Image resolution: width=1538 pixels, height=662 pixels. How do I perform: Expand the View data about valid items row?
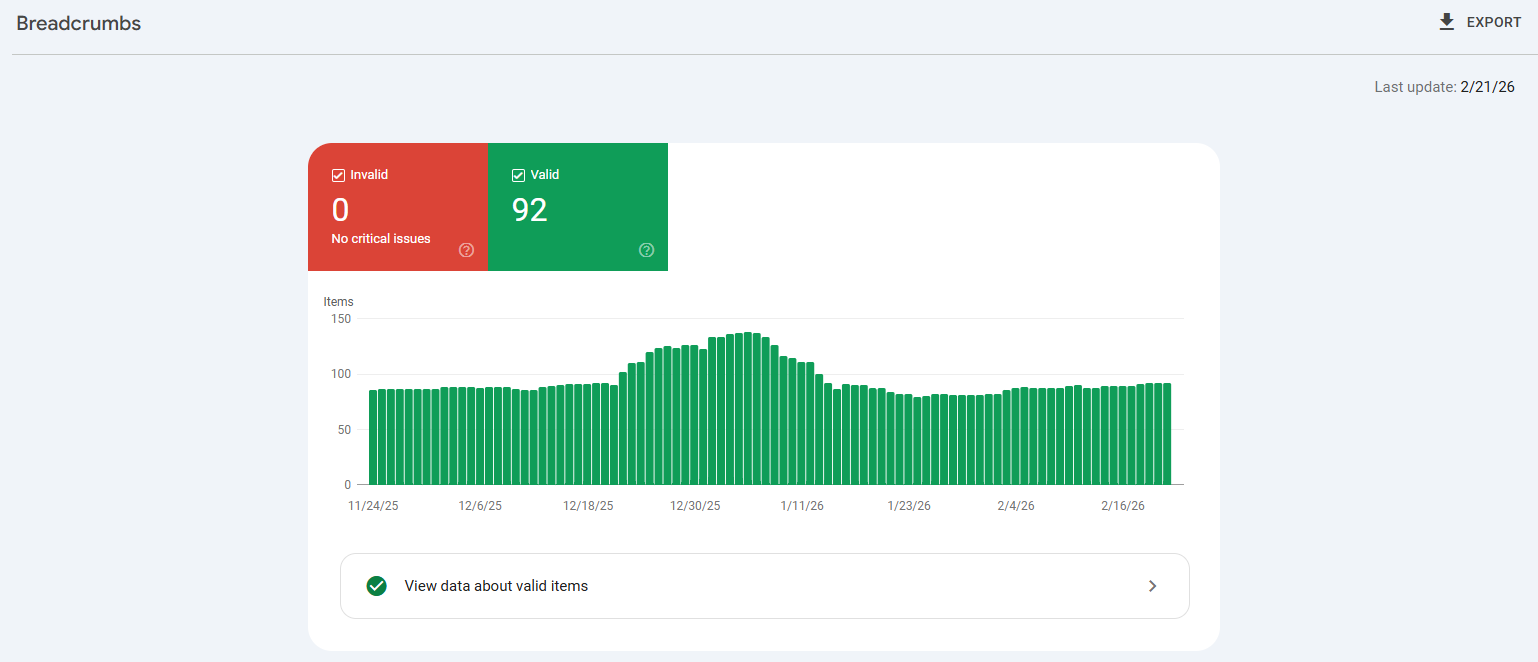point(765,586)
